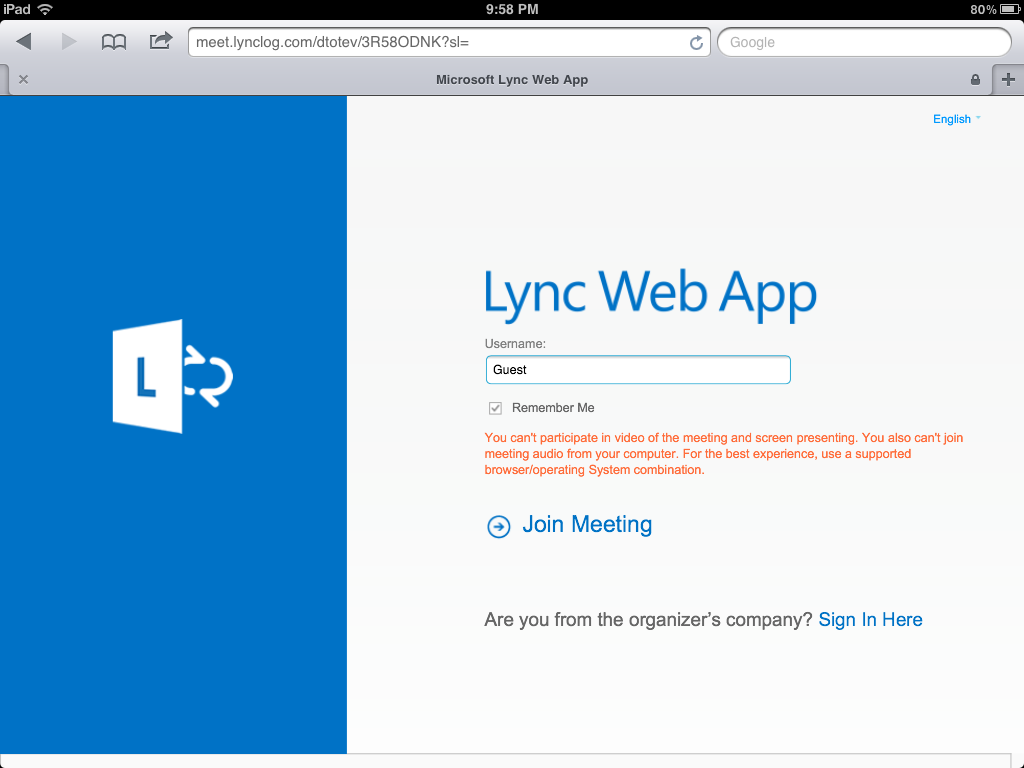1024x768 pixels.
Task: Open the Sign In Here link
Action: tap(869, 619)
